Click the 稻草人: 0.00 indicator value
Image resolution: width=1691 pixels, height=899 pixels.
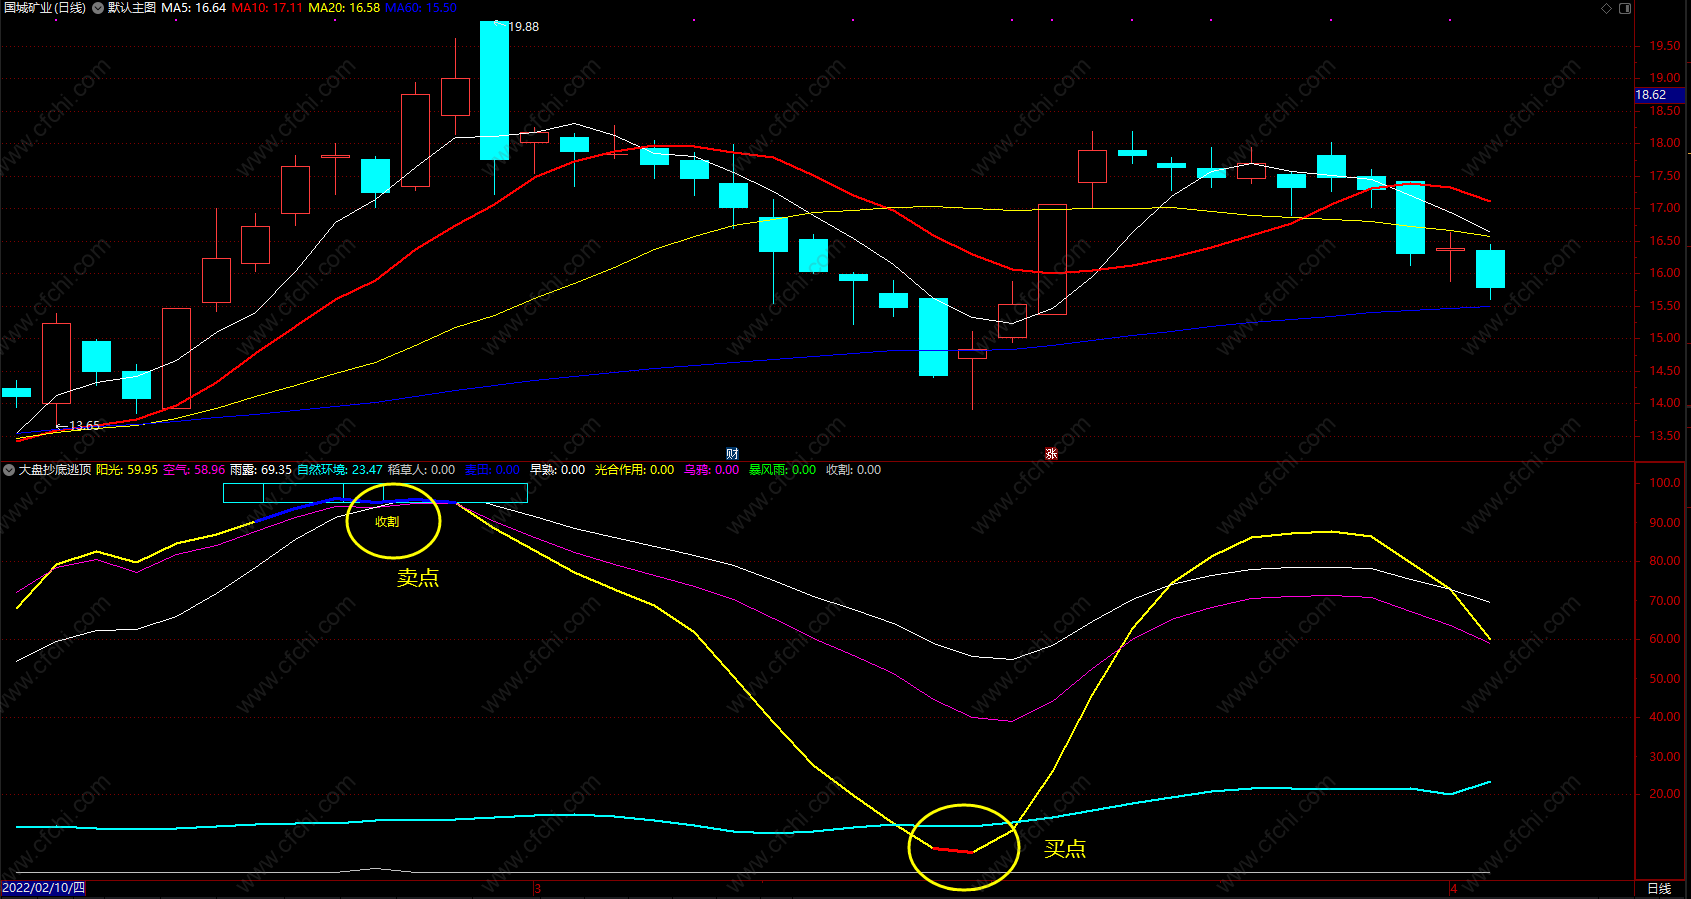click(x=421, y=470)
